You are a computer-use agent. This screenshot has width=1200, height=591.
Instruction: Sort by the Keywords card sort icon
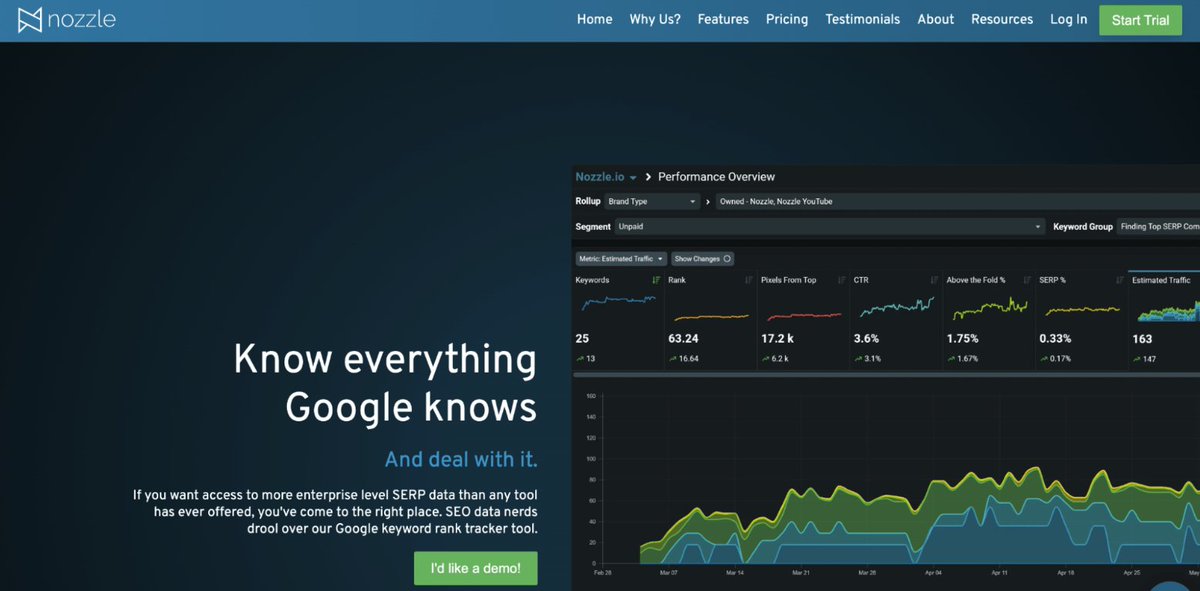pyautogui.click(x=656, y=280)
